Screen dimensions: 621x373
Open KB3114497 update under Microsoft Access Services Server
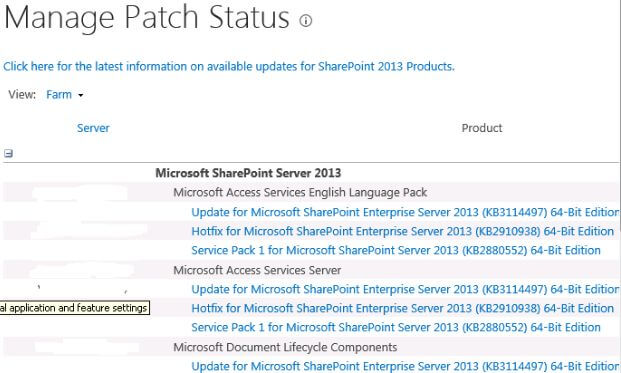405,289
